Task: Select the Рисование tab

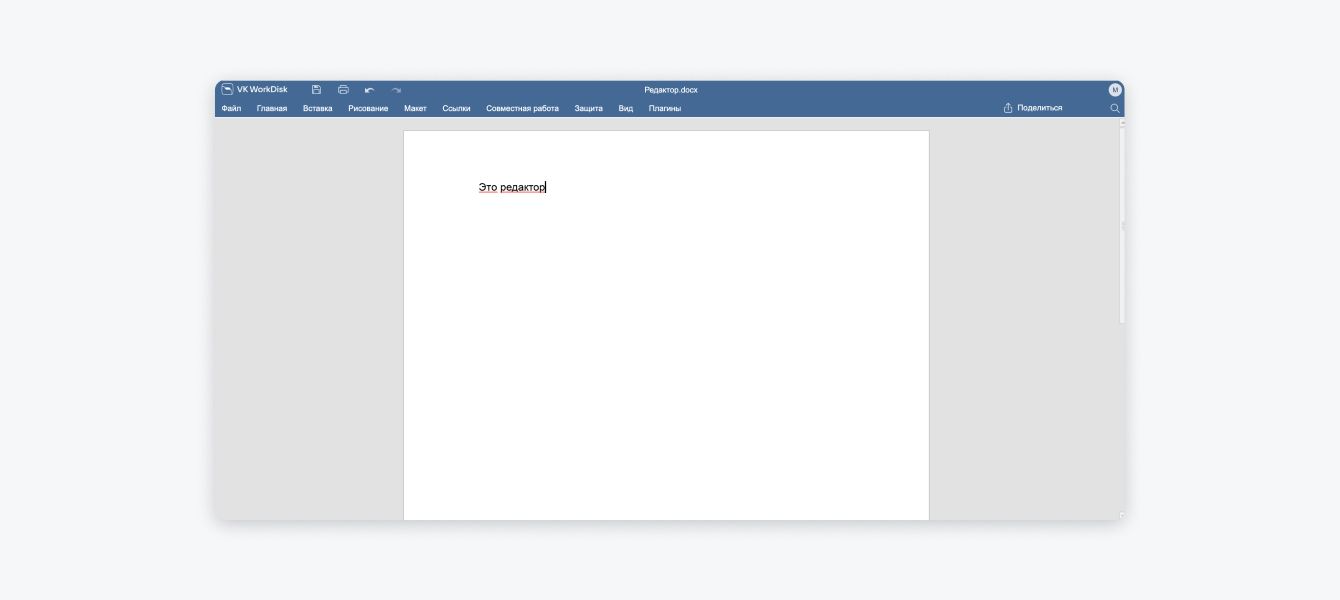Action: [368, 108]
